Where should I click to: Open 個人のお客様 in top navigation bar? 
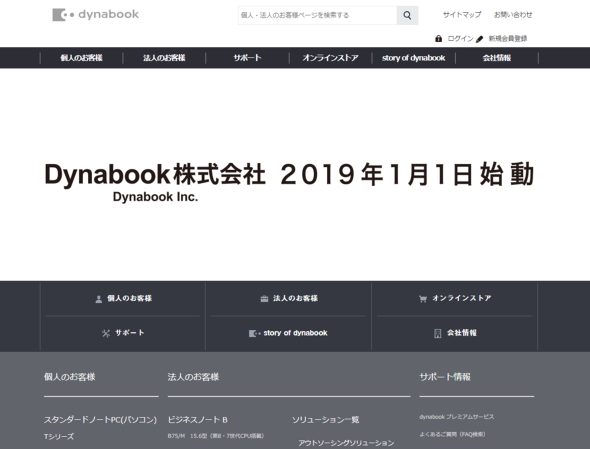click(81, 58)
